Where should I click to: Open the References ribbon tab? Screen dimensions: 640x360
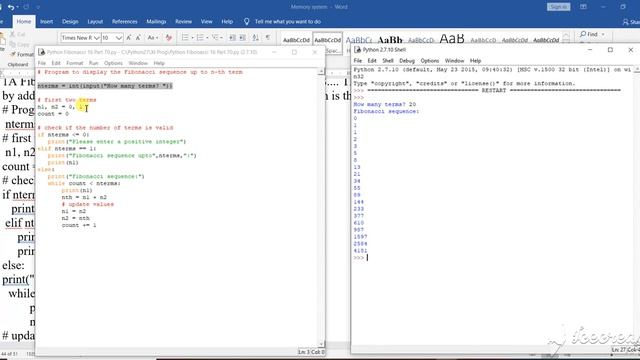click(124, 22)
